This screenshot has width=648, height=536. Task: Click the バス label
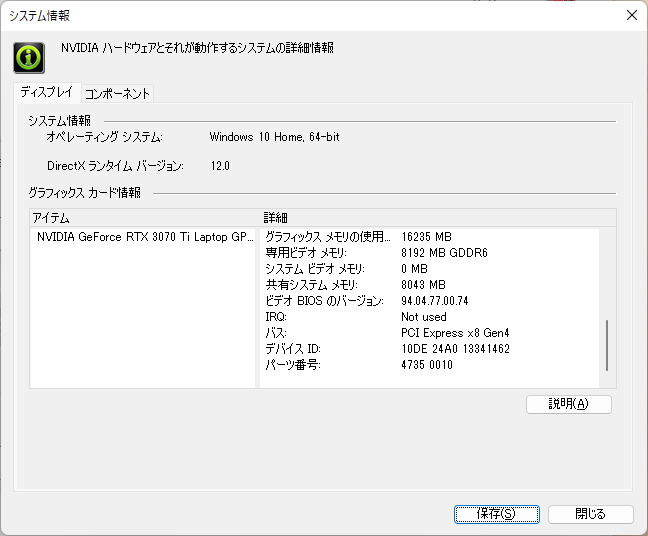pos(276,333)
